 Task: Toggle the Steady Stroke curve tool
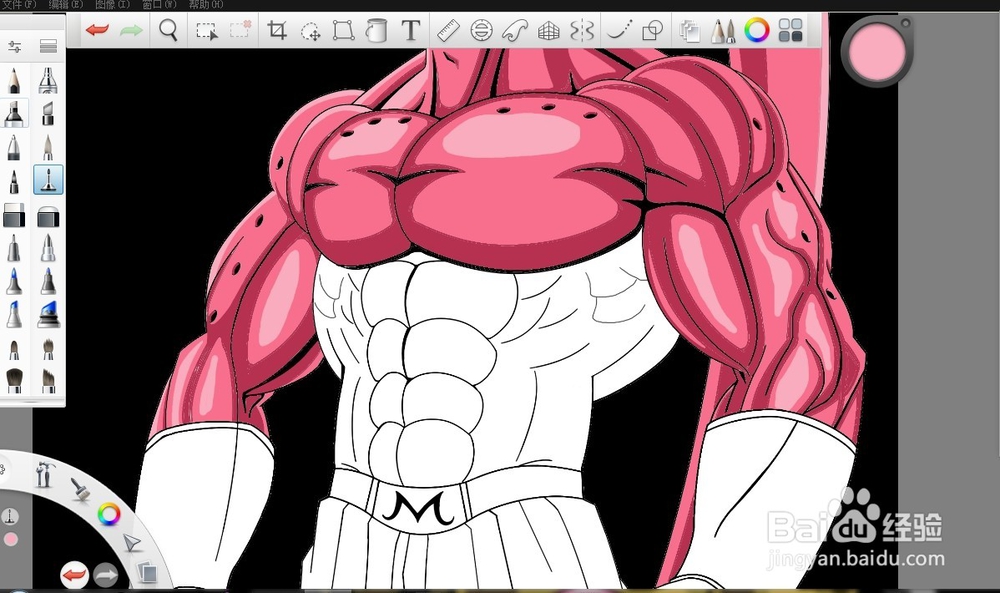click(x=619, y=30)
